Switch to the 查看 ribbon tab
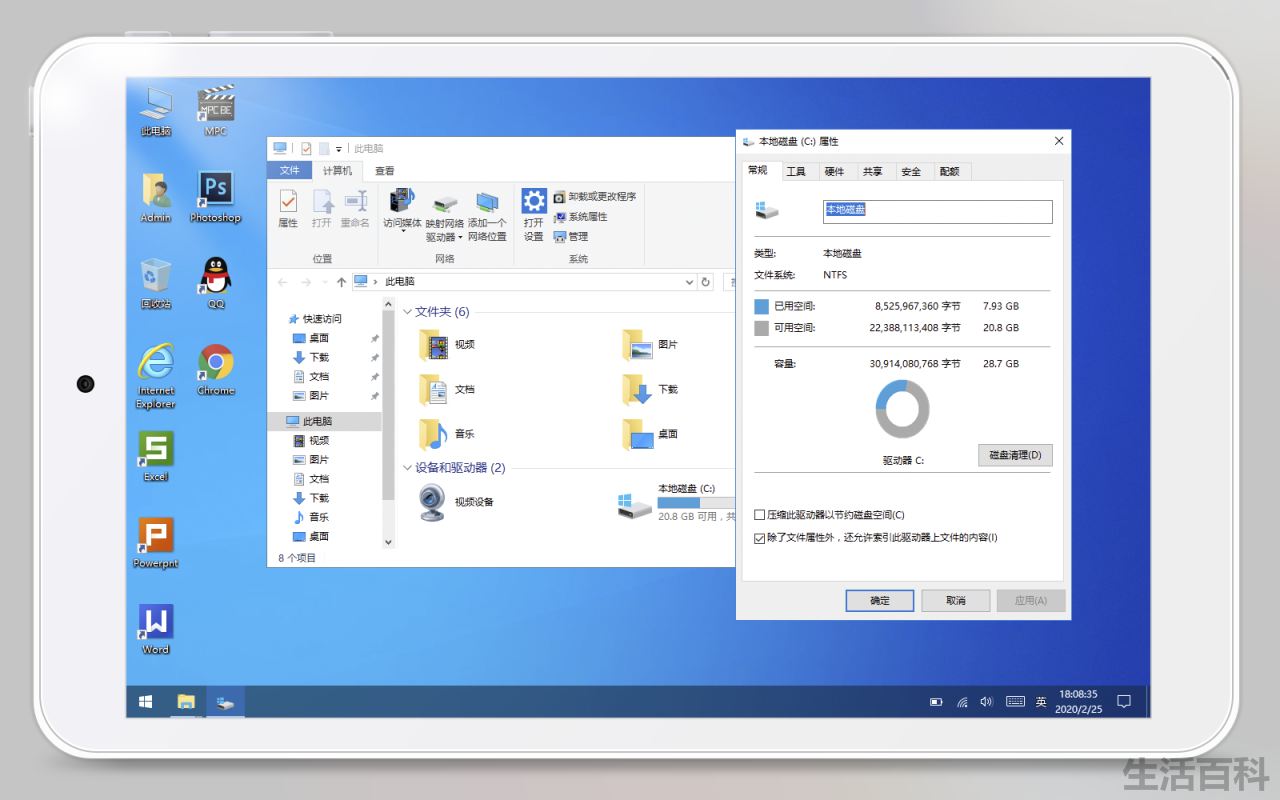1280x800 pixels. point(385,171)
